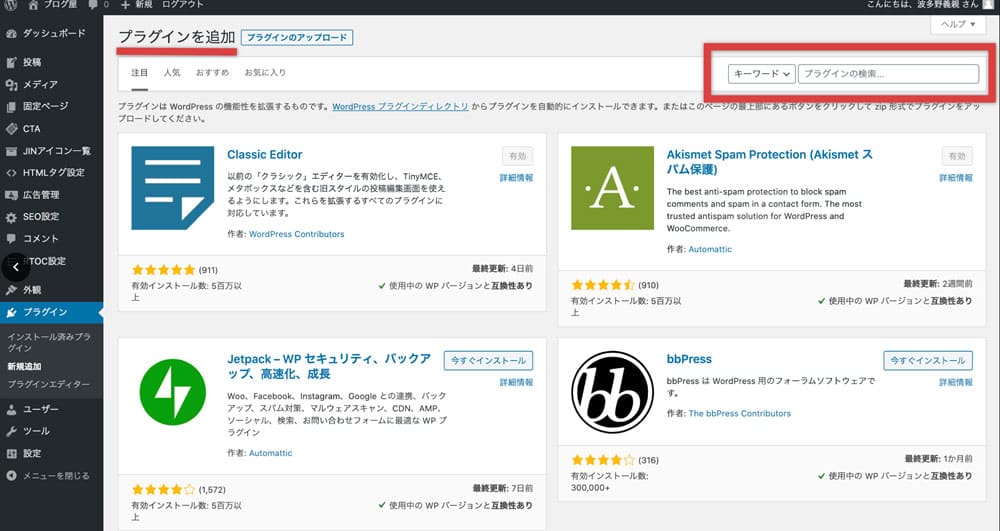Click the 広告管理 sidebar icon
The image size is (1000, 531).
tap(11, 195)
